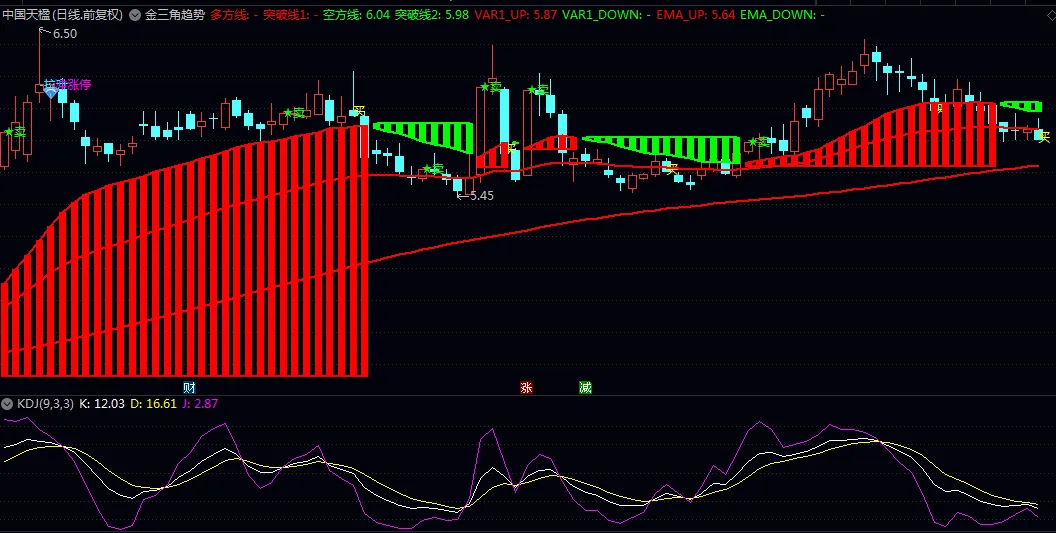1056x533 pixels.
Task: Select the 金三角趋势 indicator name
Action: tap(174, 14)
